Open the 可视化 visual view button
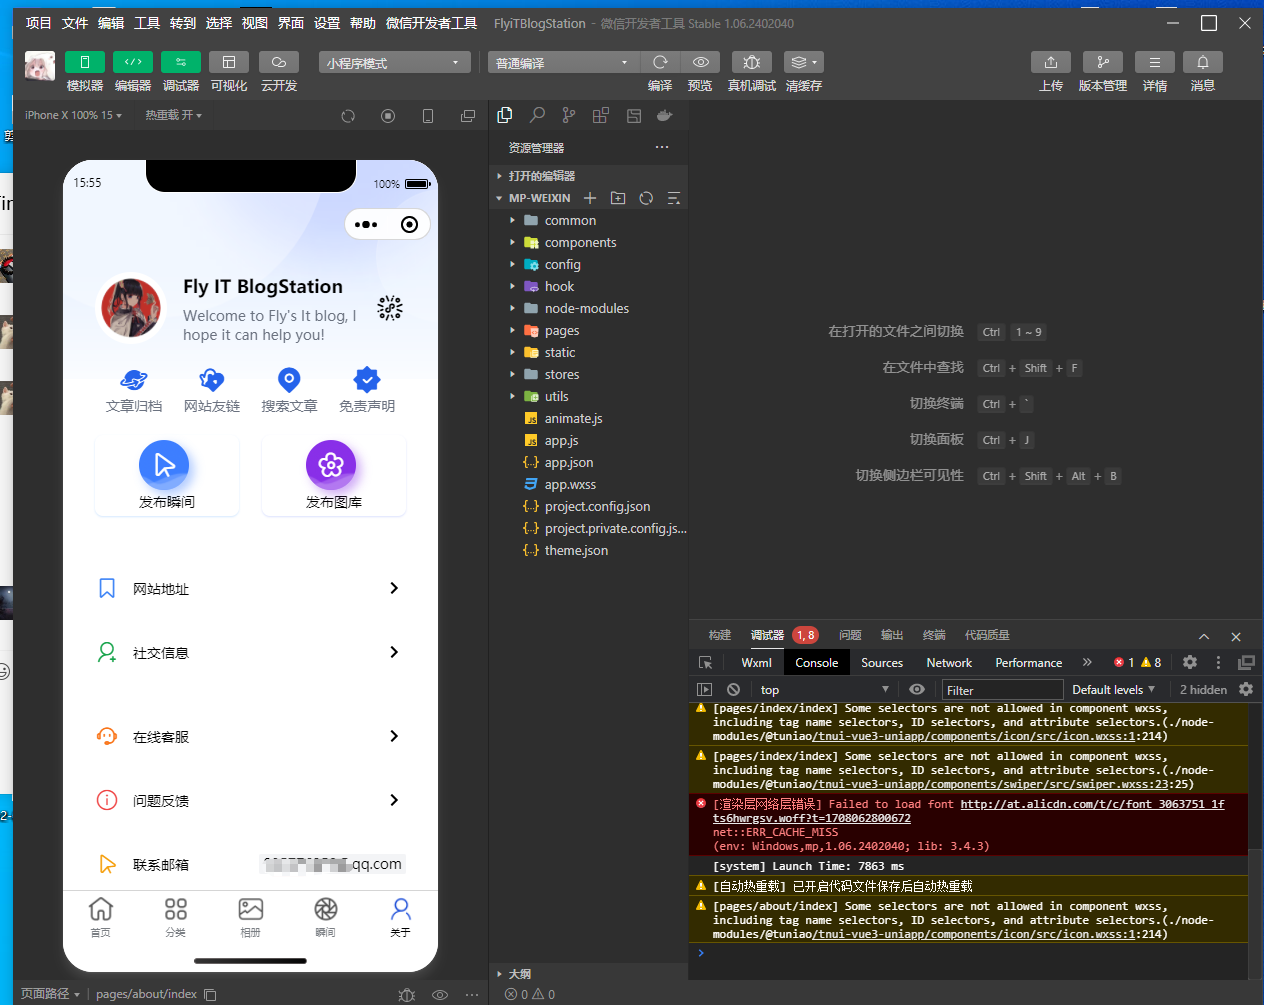This screenshot has height=1005, width=1264. coord(229,62)
